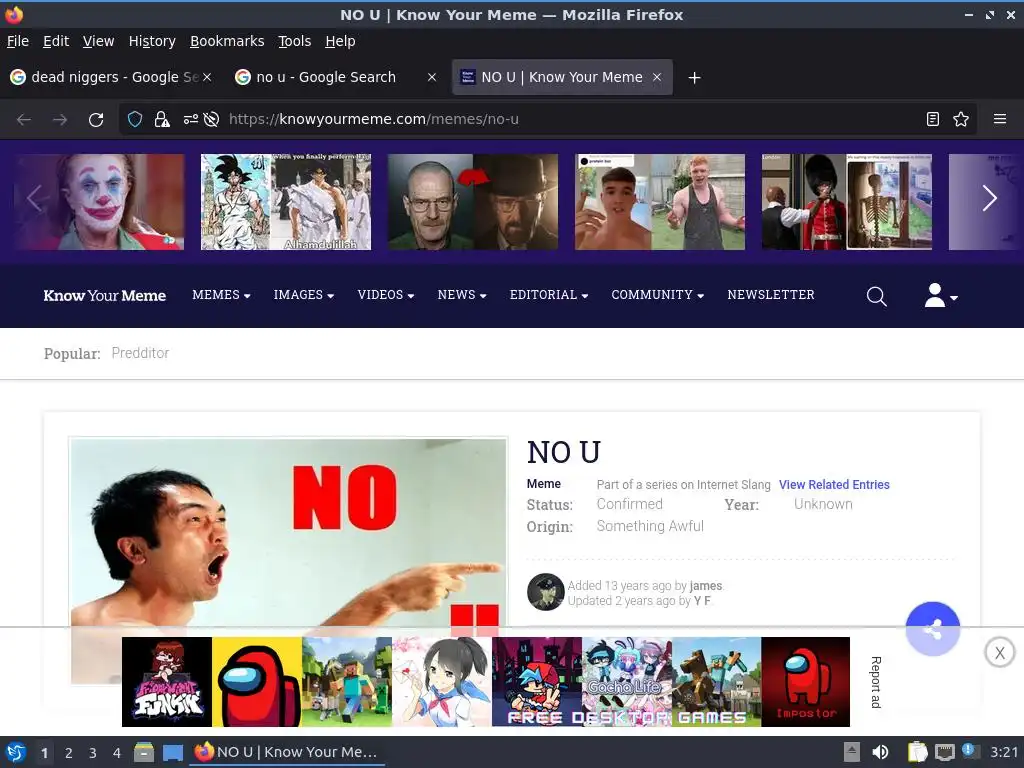Expand the COMMUNITY dropdown menu
Viewport: 1024px width, 768px height.
pos(658,295)
